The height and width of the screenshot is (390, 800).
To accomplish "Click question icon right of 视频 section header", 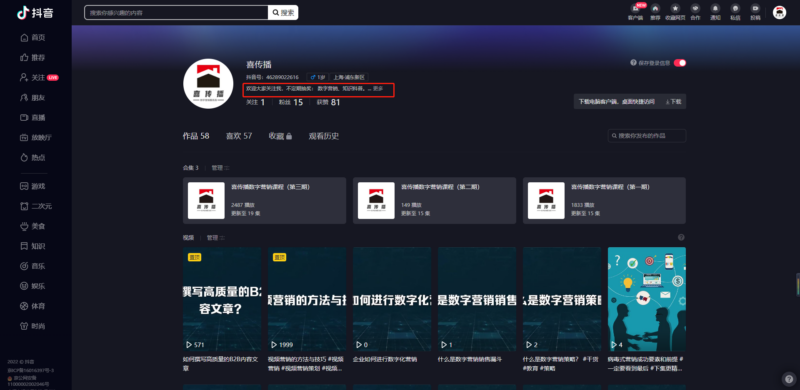I will coord(681,237).
